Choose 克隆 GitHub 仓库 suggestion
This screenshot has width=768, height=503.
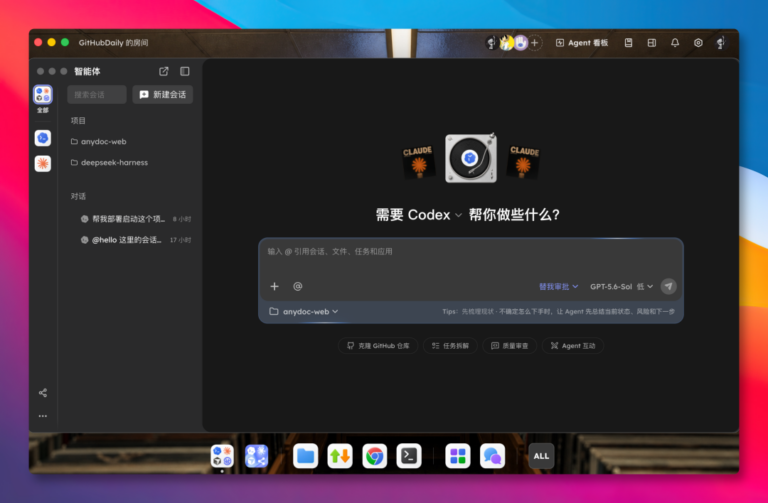(x=378, y=346)
